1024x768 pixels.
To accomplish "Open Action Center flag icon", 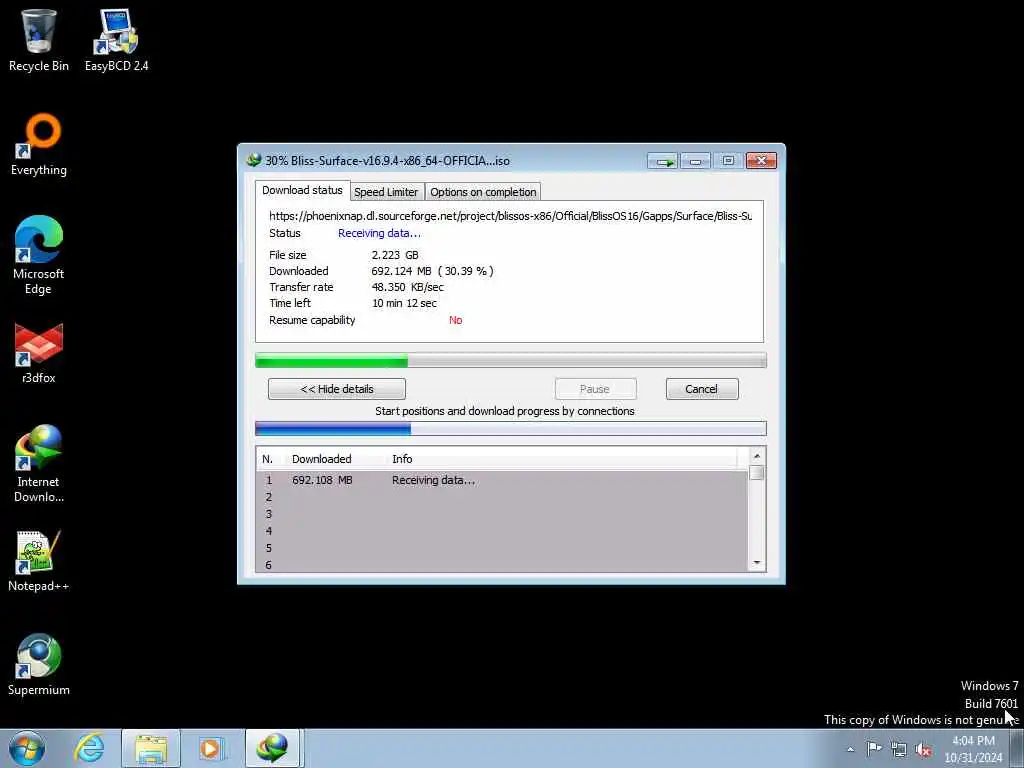I will [874, 749].
